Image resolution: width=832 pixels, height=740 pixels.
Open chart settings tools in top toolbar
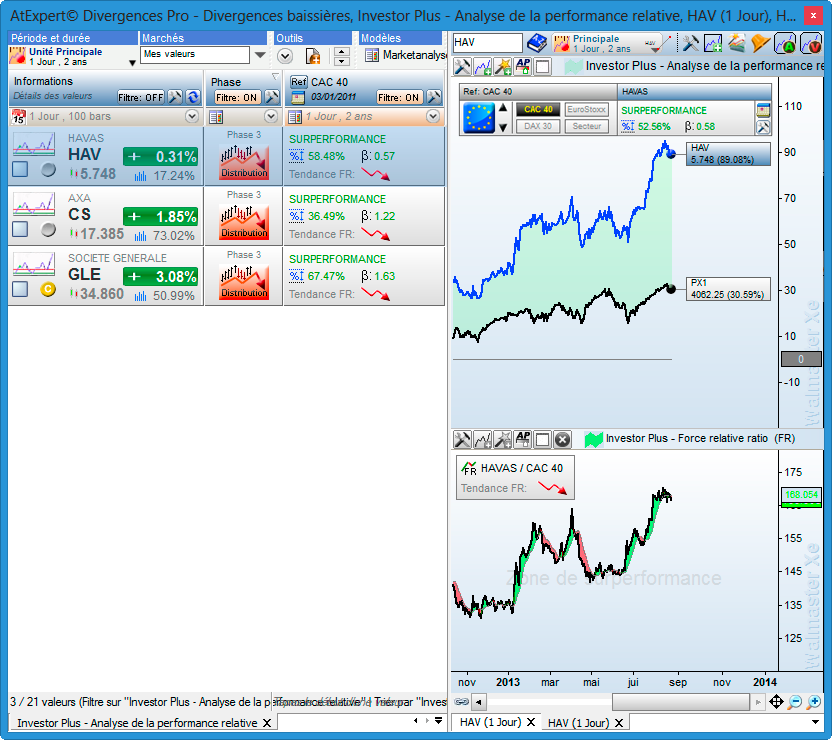pyautogui.click(x=690, y=43)
